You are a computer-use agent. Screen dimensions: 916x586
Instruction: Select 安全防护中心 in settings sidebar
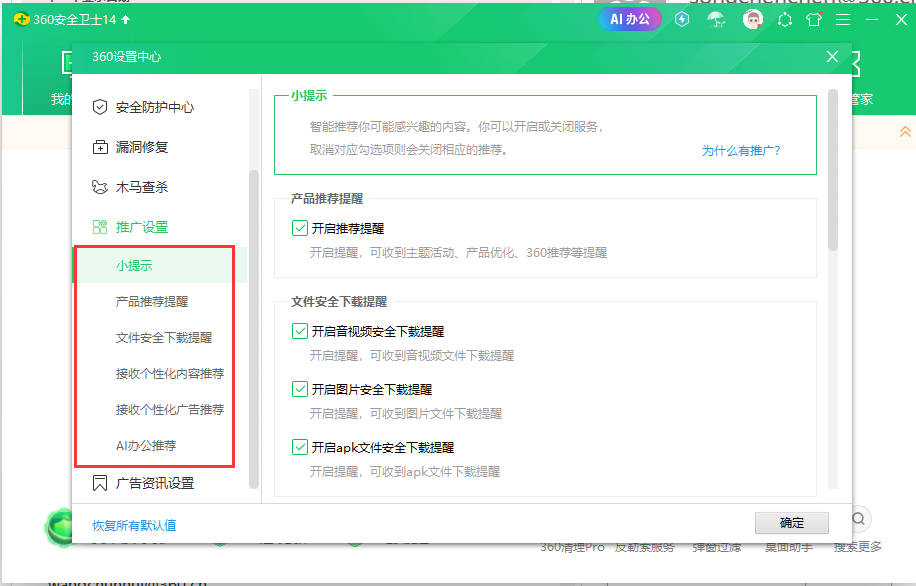155,108
